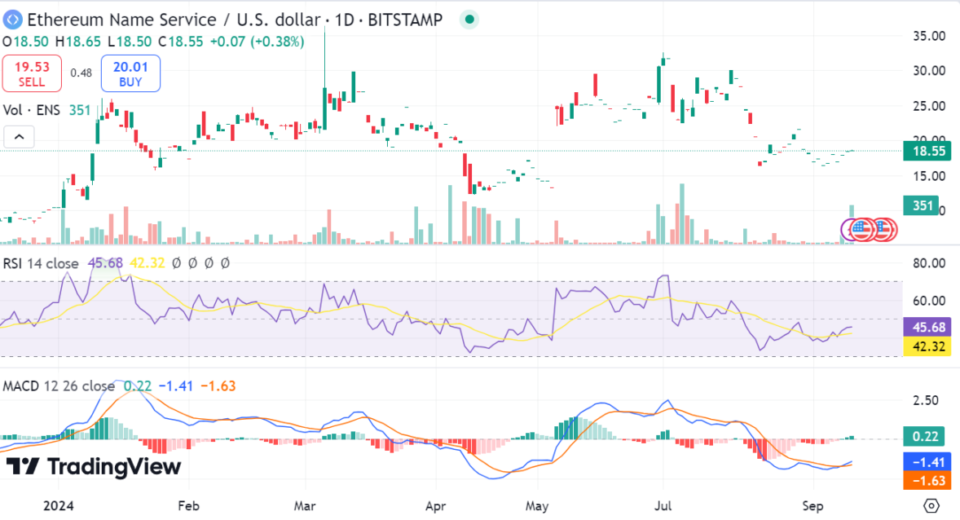Click the 19.53 SELL button
960x520 pixels.
[x=32, y=73]
